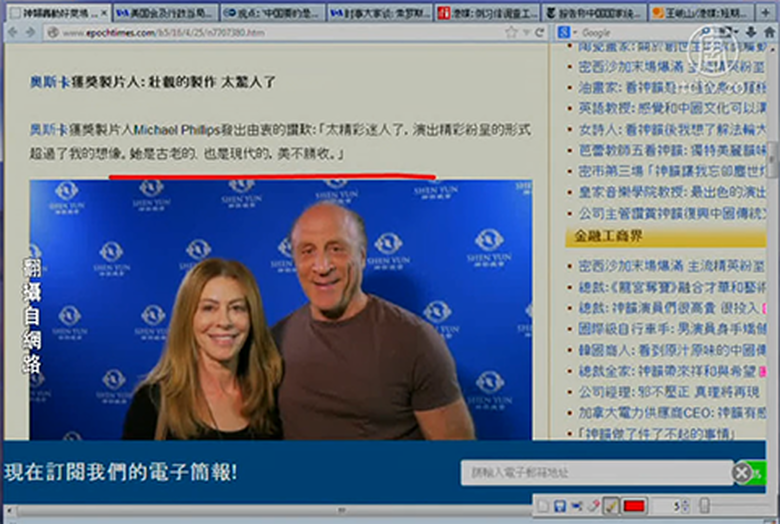780x524 pixels.
Task: Open the 報告:中國國家統 tab
Action: coord(590,12)
